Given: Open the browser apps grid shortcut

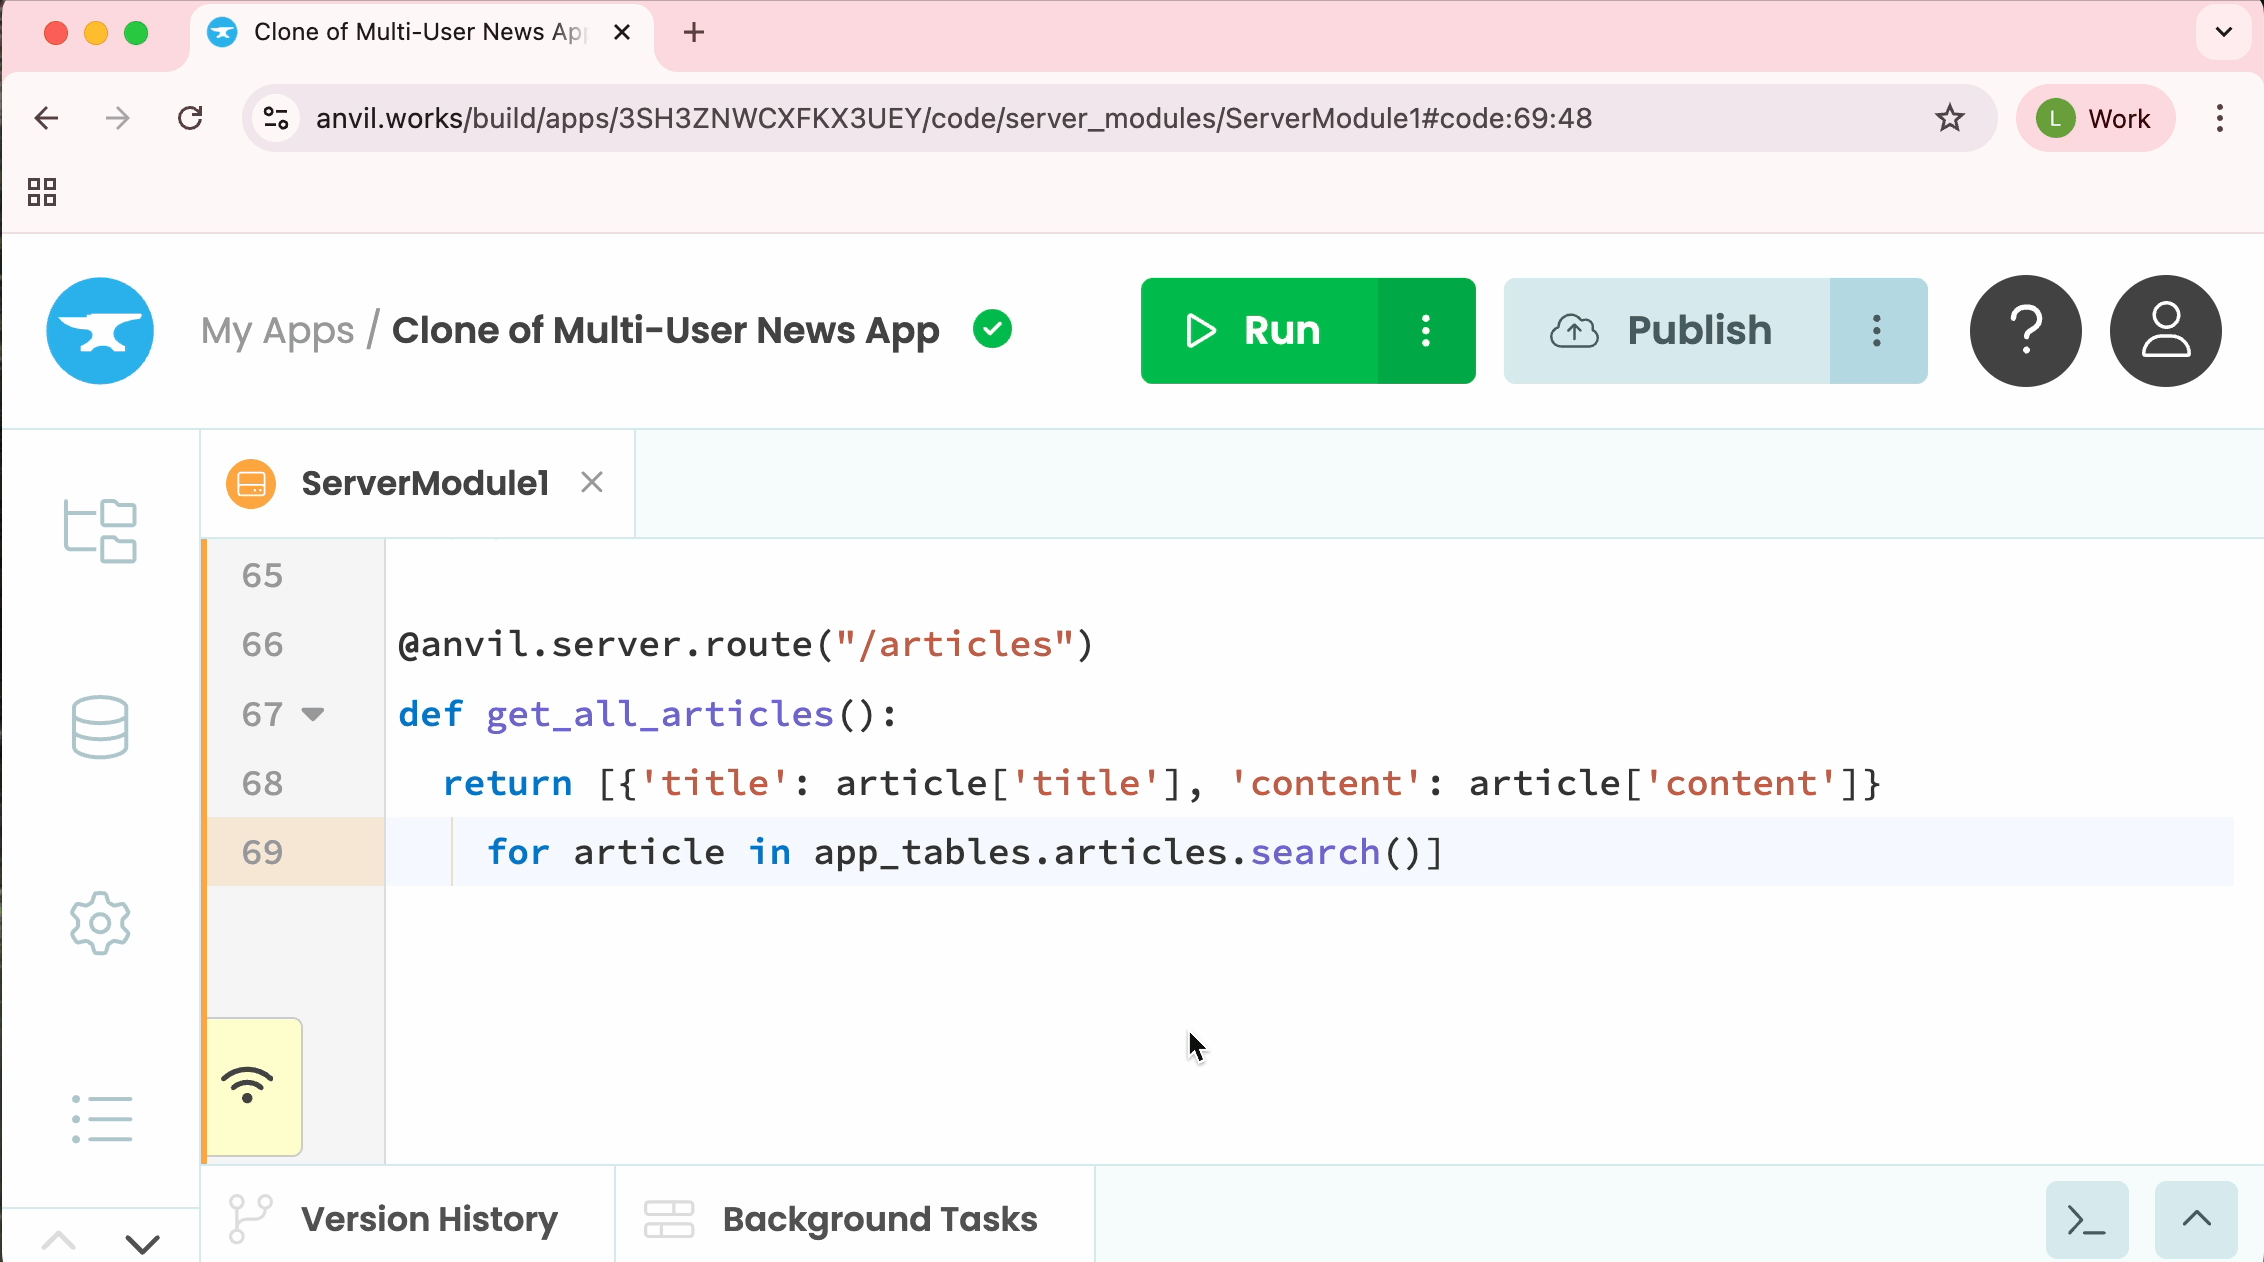Looking at the screenshot, I should (x=42, y=192).
